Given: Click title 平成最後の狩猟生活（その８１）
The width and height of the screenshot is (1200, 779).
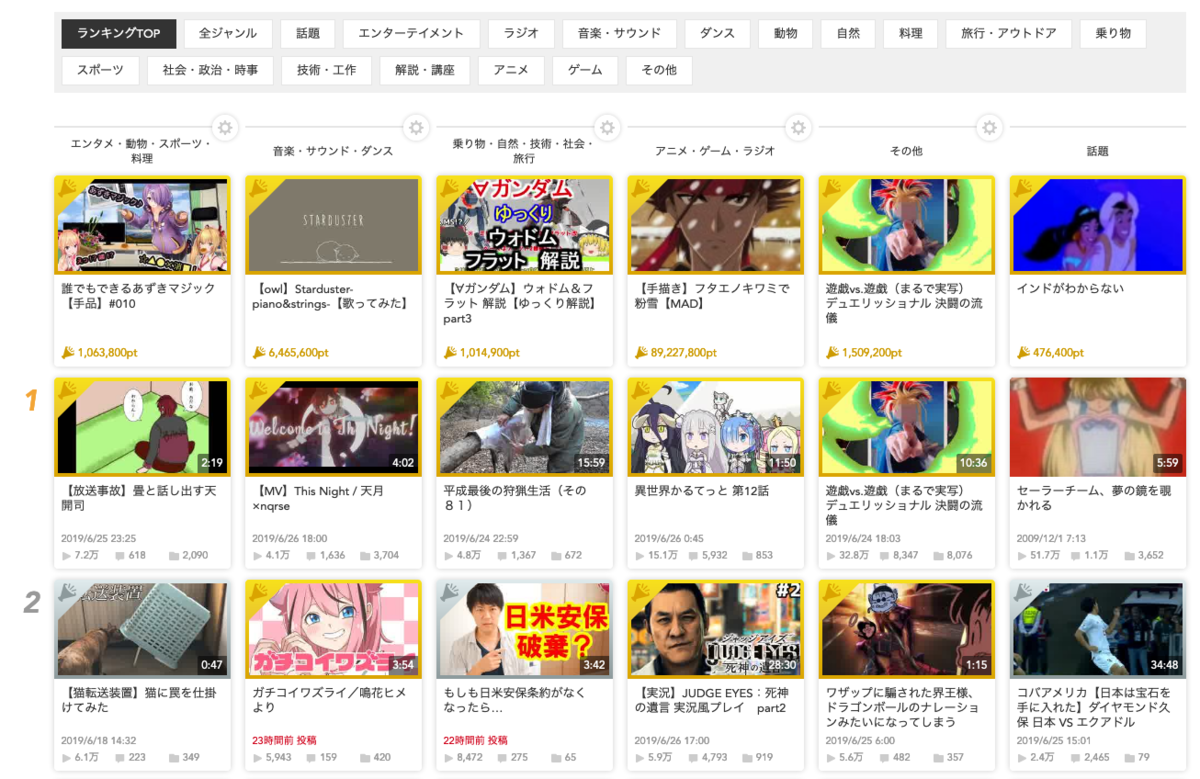Looking at the screenshot, I should tap(514, 498).
